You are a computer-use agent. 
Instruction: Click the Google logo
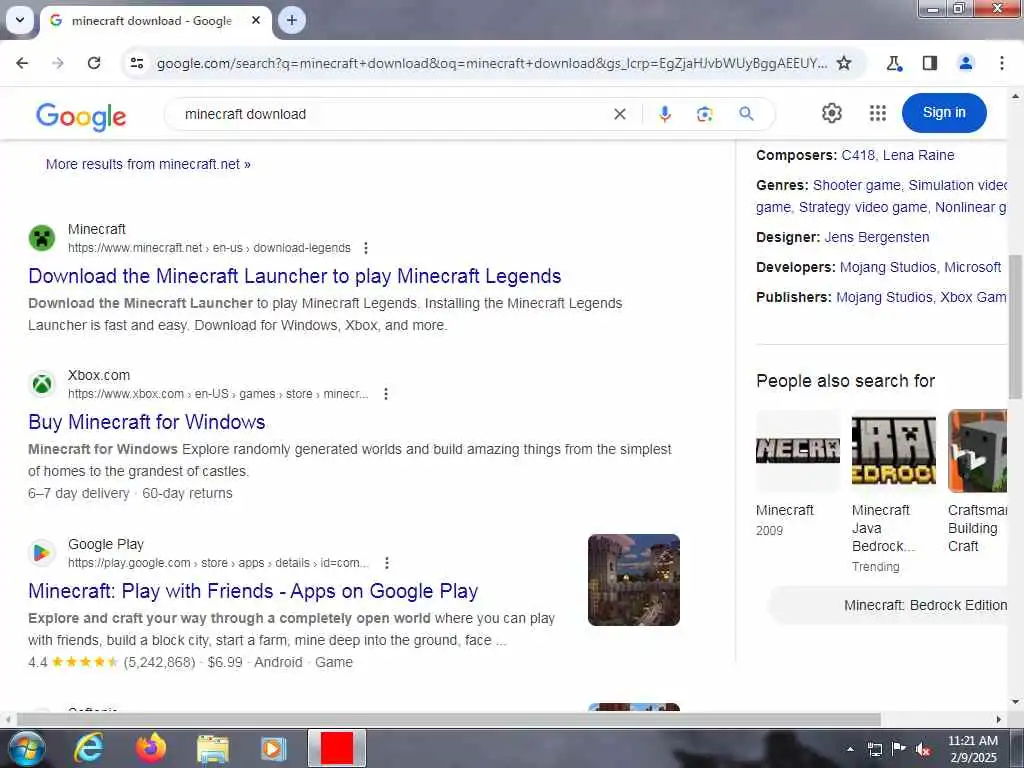click(81, 116)
